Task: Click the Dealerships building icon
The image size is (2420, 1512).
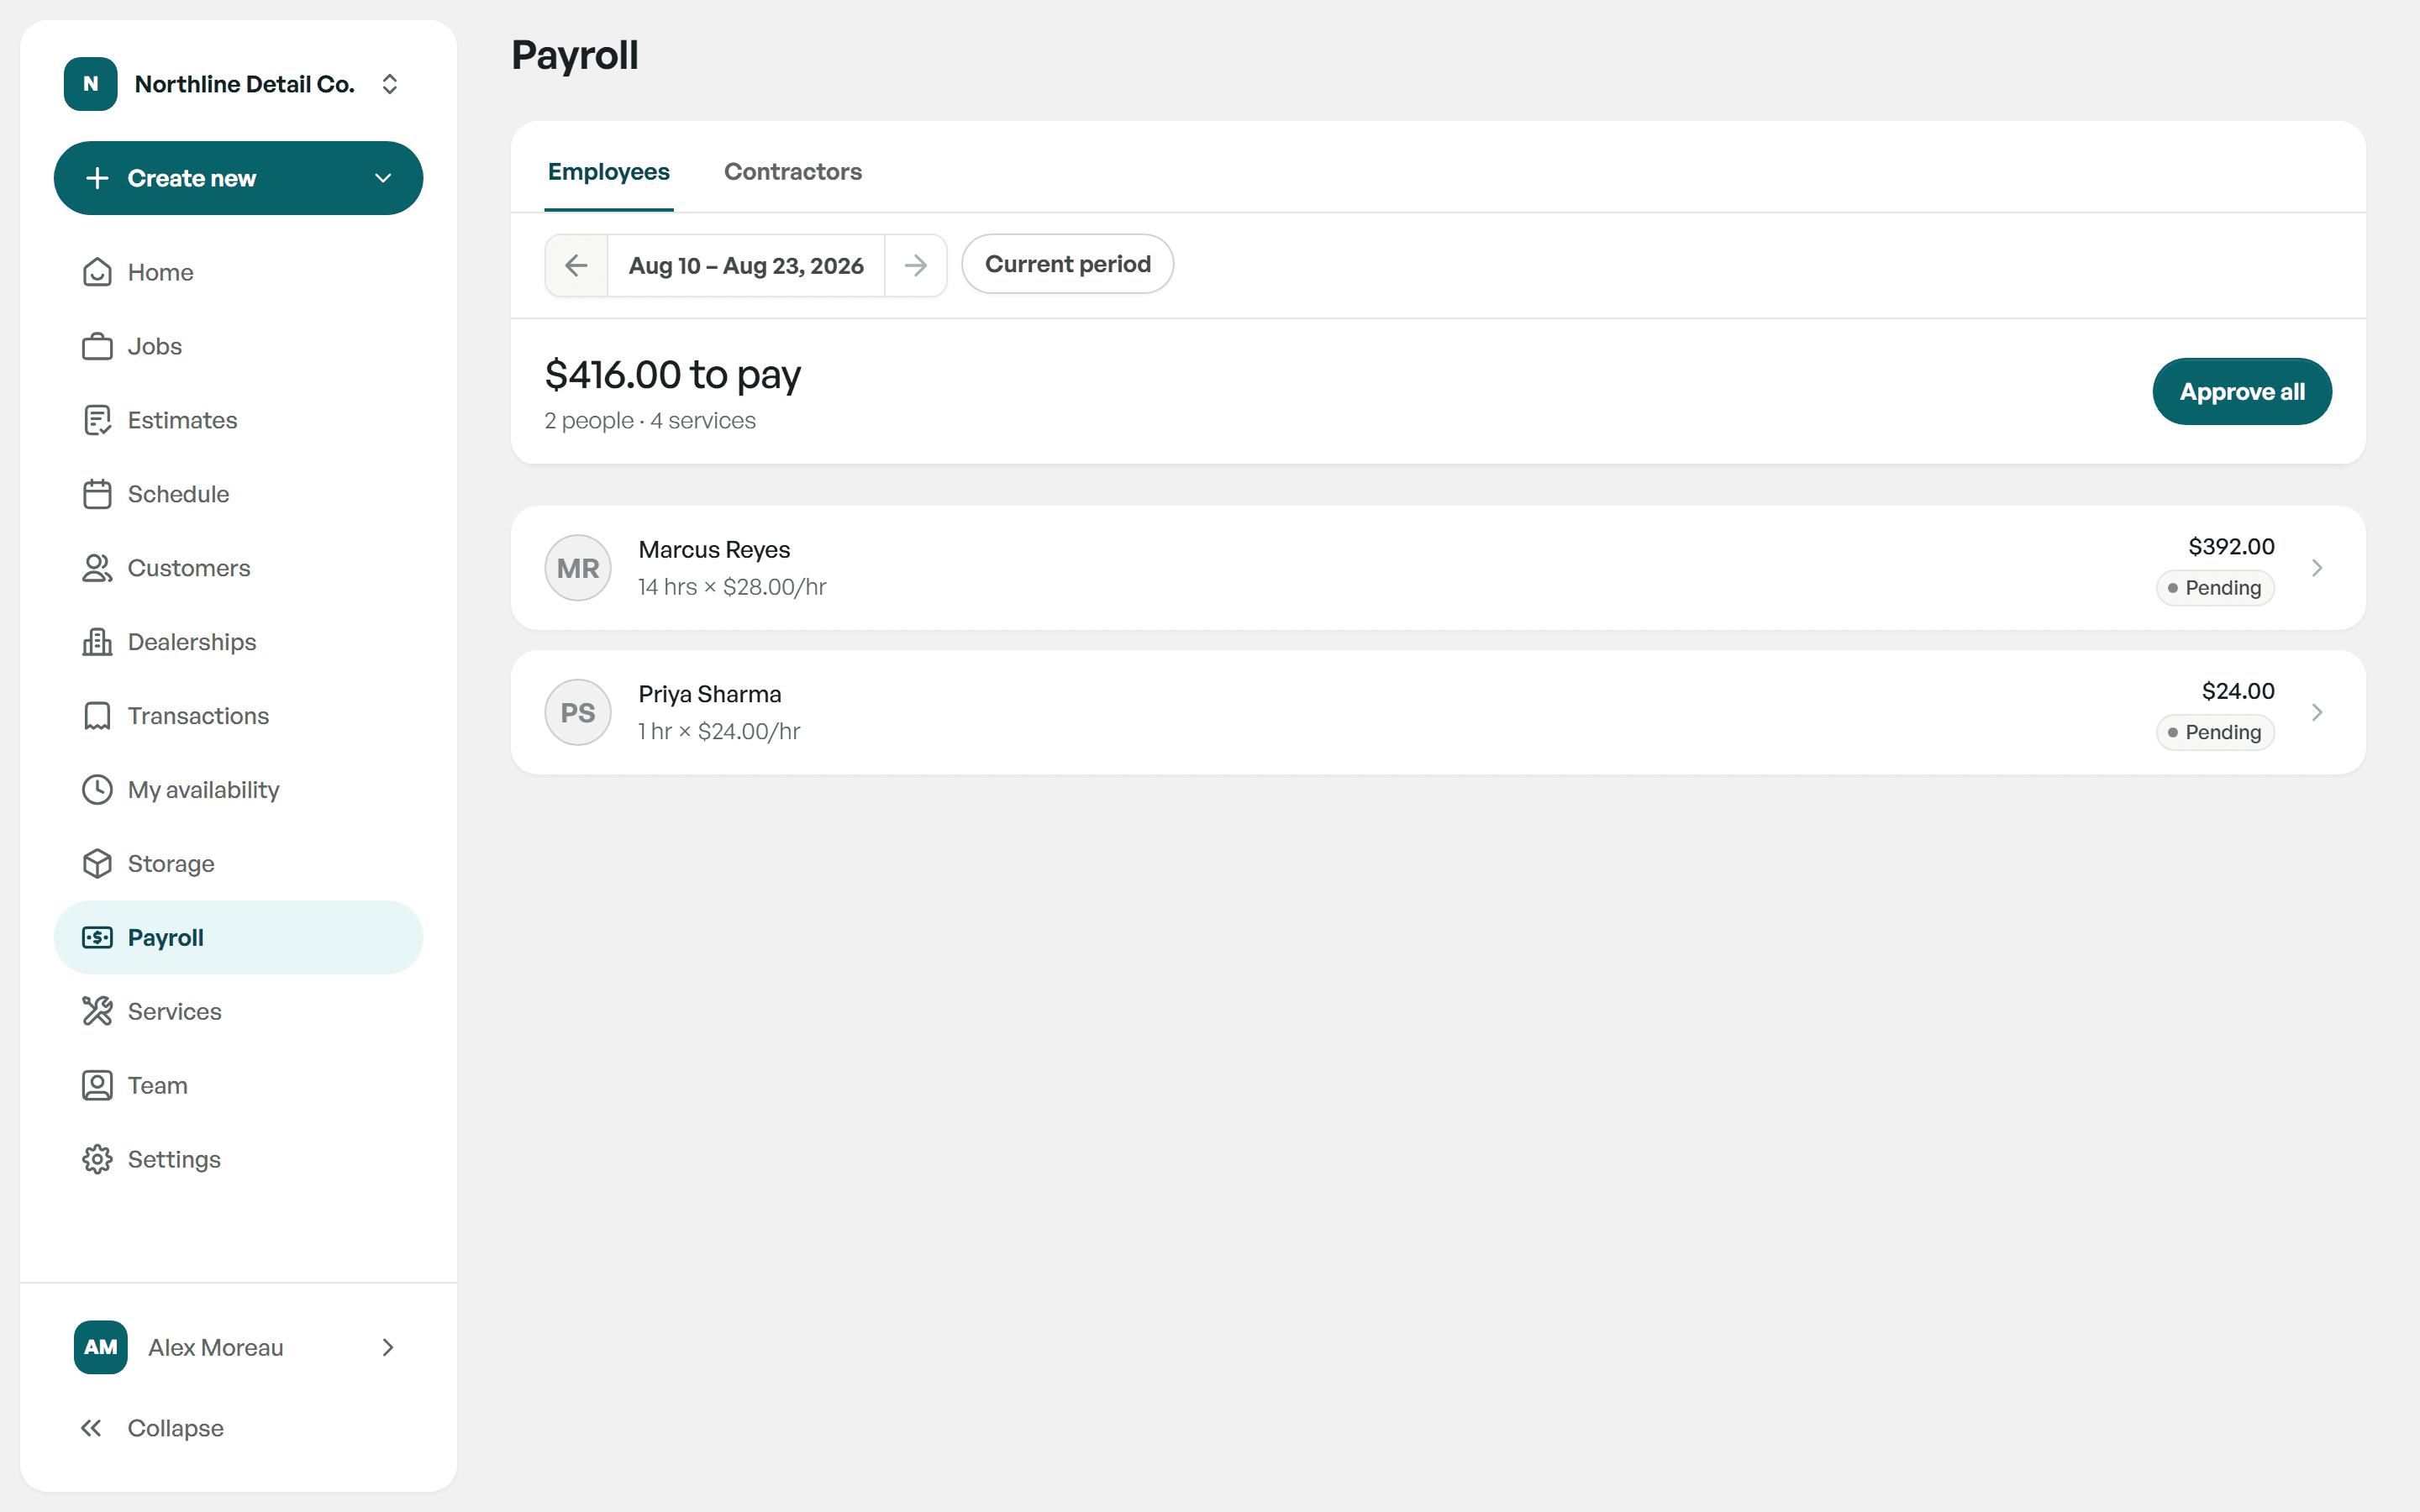Action: click(x=97, y=642)
